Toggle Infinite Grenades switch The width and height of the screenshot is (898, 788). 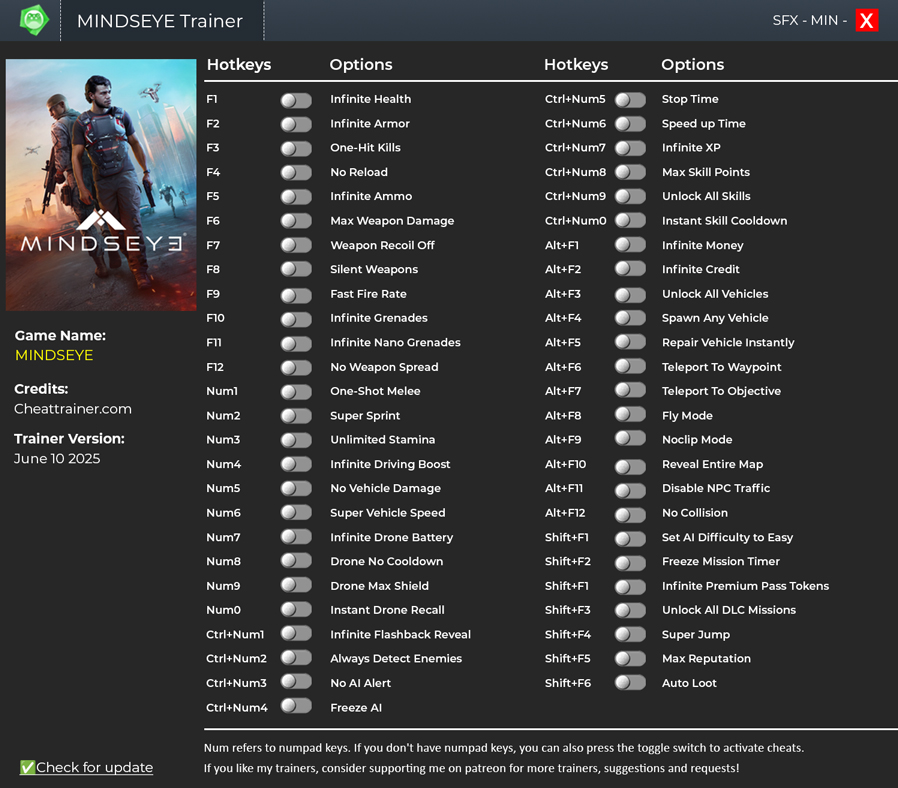click(296, 319)
